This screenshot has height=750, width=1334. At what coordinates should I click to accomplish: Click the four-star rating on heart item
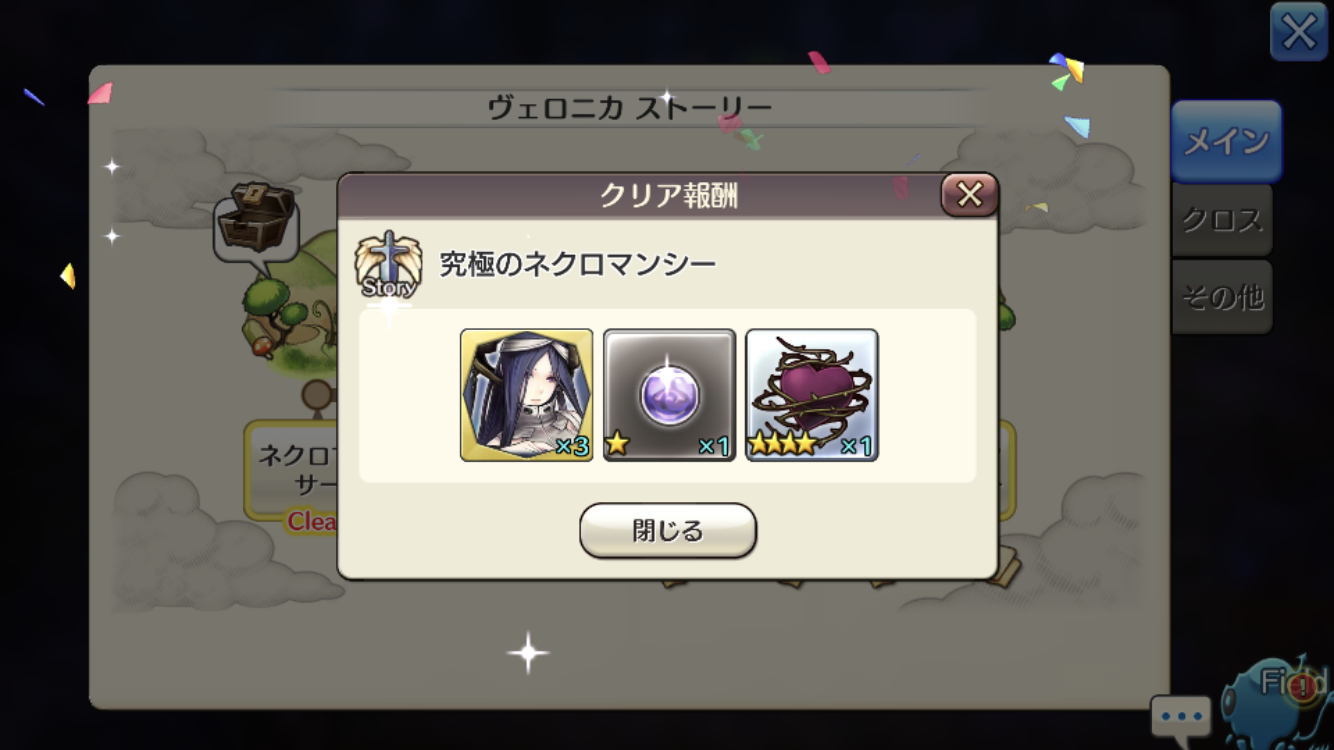click(x=782, y=444)
